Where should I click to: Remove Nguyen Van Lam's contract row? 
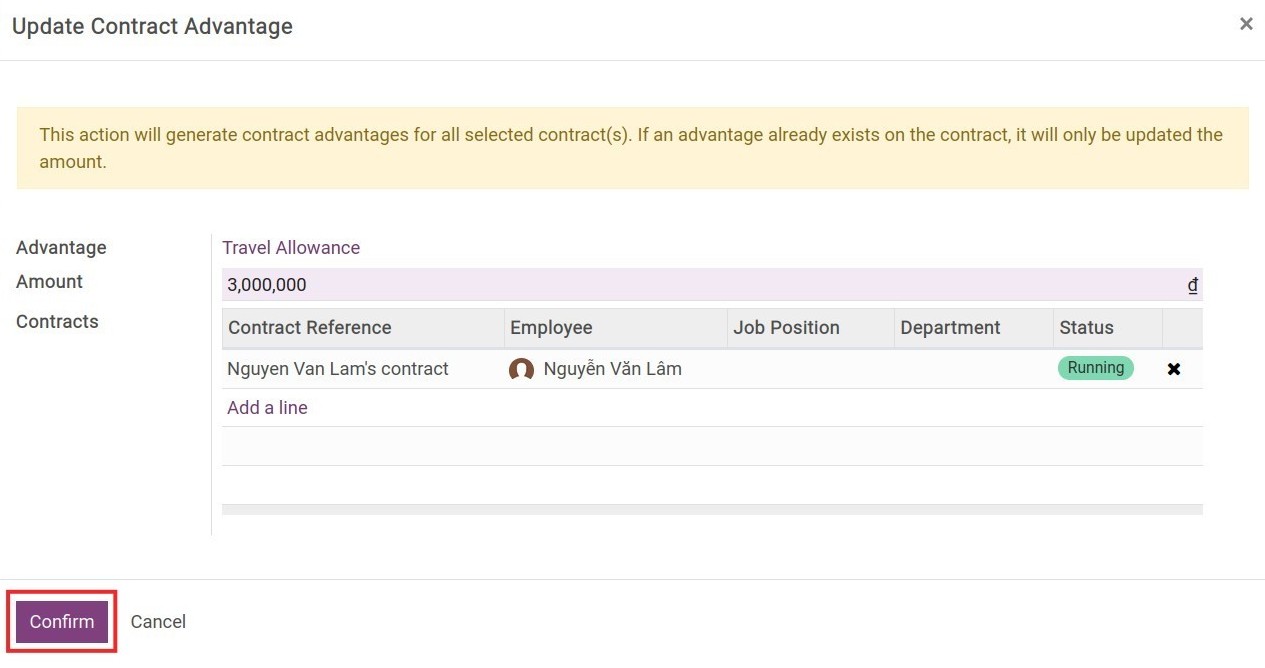1174,369
